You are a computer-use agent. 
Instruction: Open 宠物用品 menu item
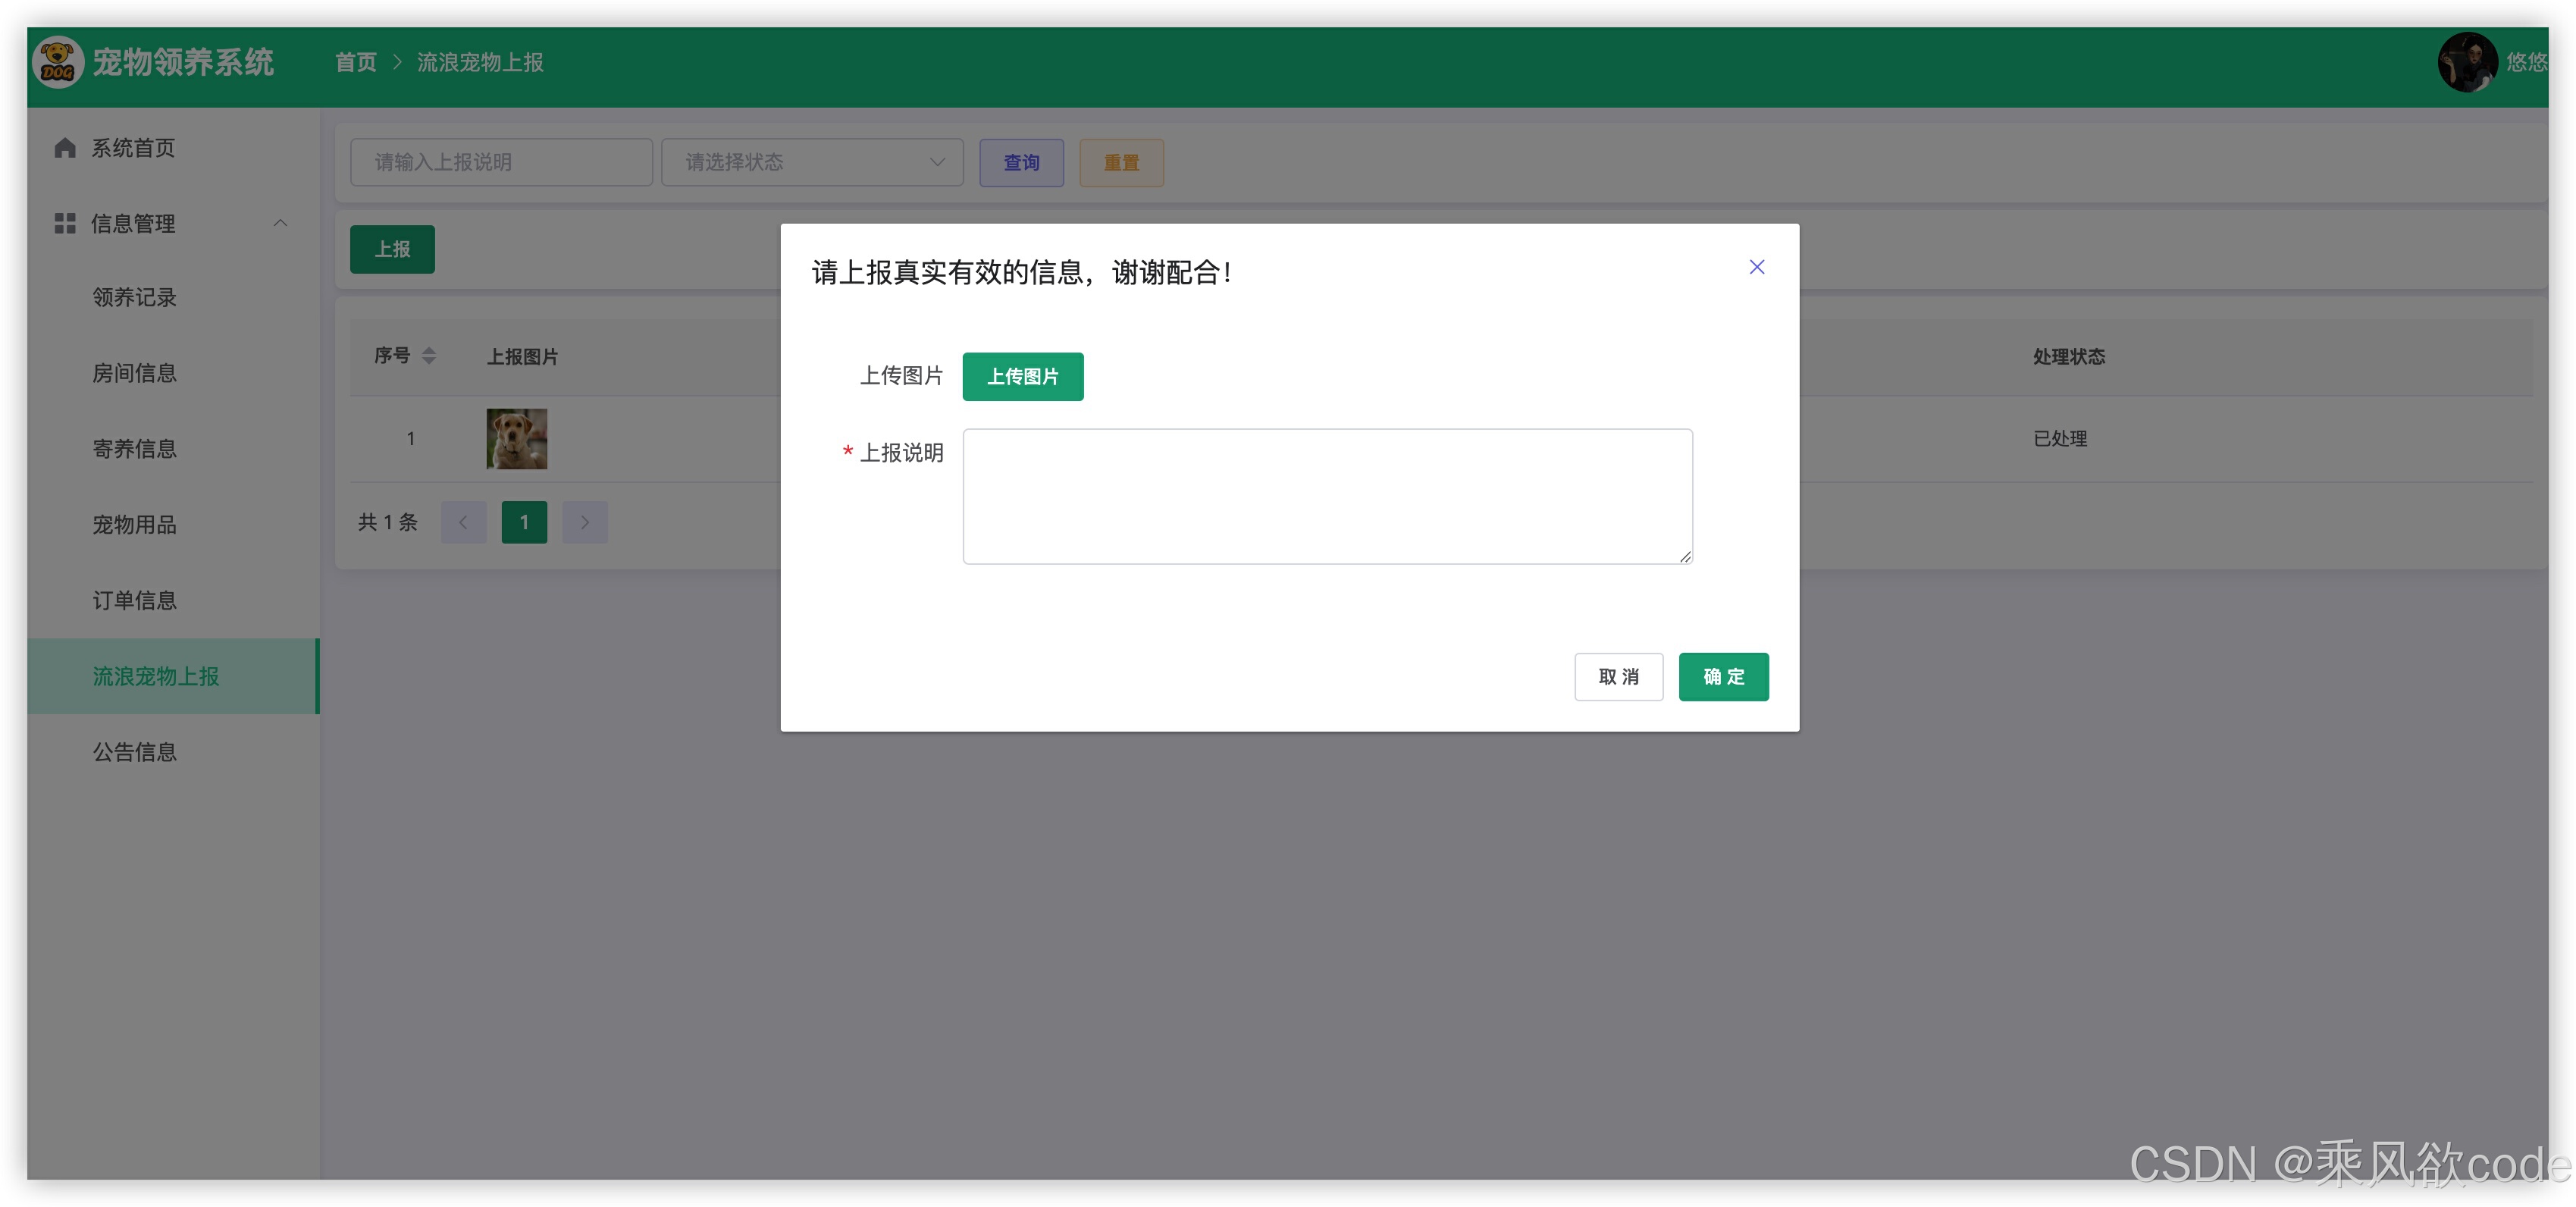[x=134, y=524]
